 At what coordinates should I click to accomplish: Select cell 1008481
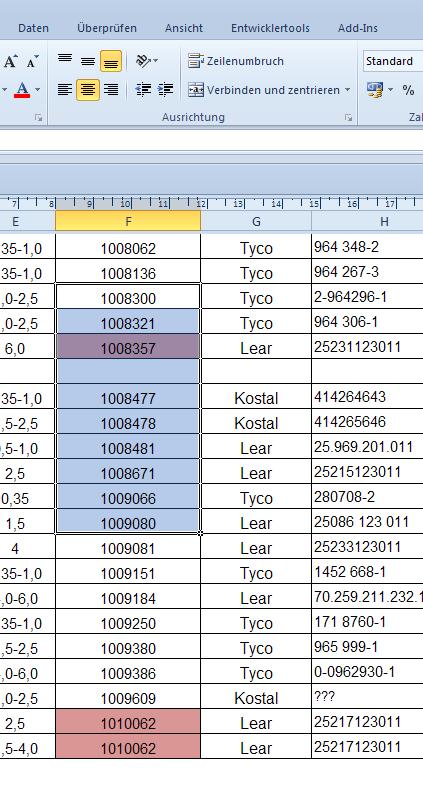pos(128,447)
